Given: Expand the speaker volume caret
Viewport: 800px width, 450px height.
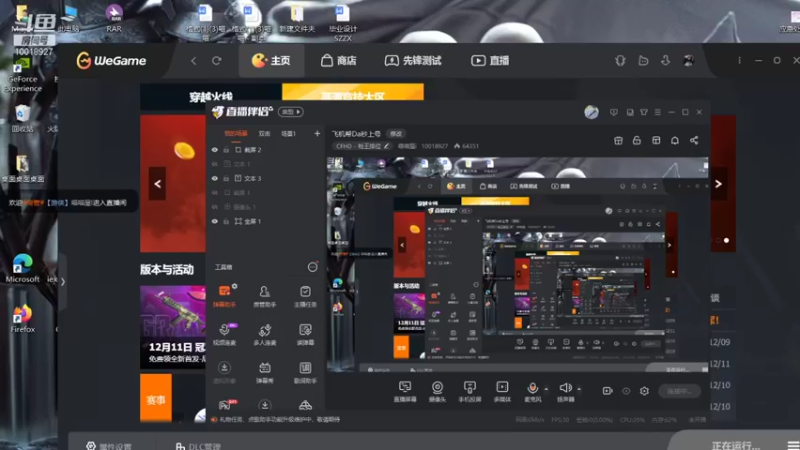Looking at the screenshot, I should coord(579,389).
